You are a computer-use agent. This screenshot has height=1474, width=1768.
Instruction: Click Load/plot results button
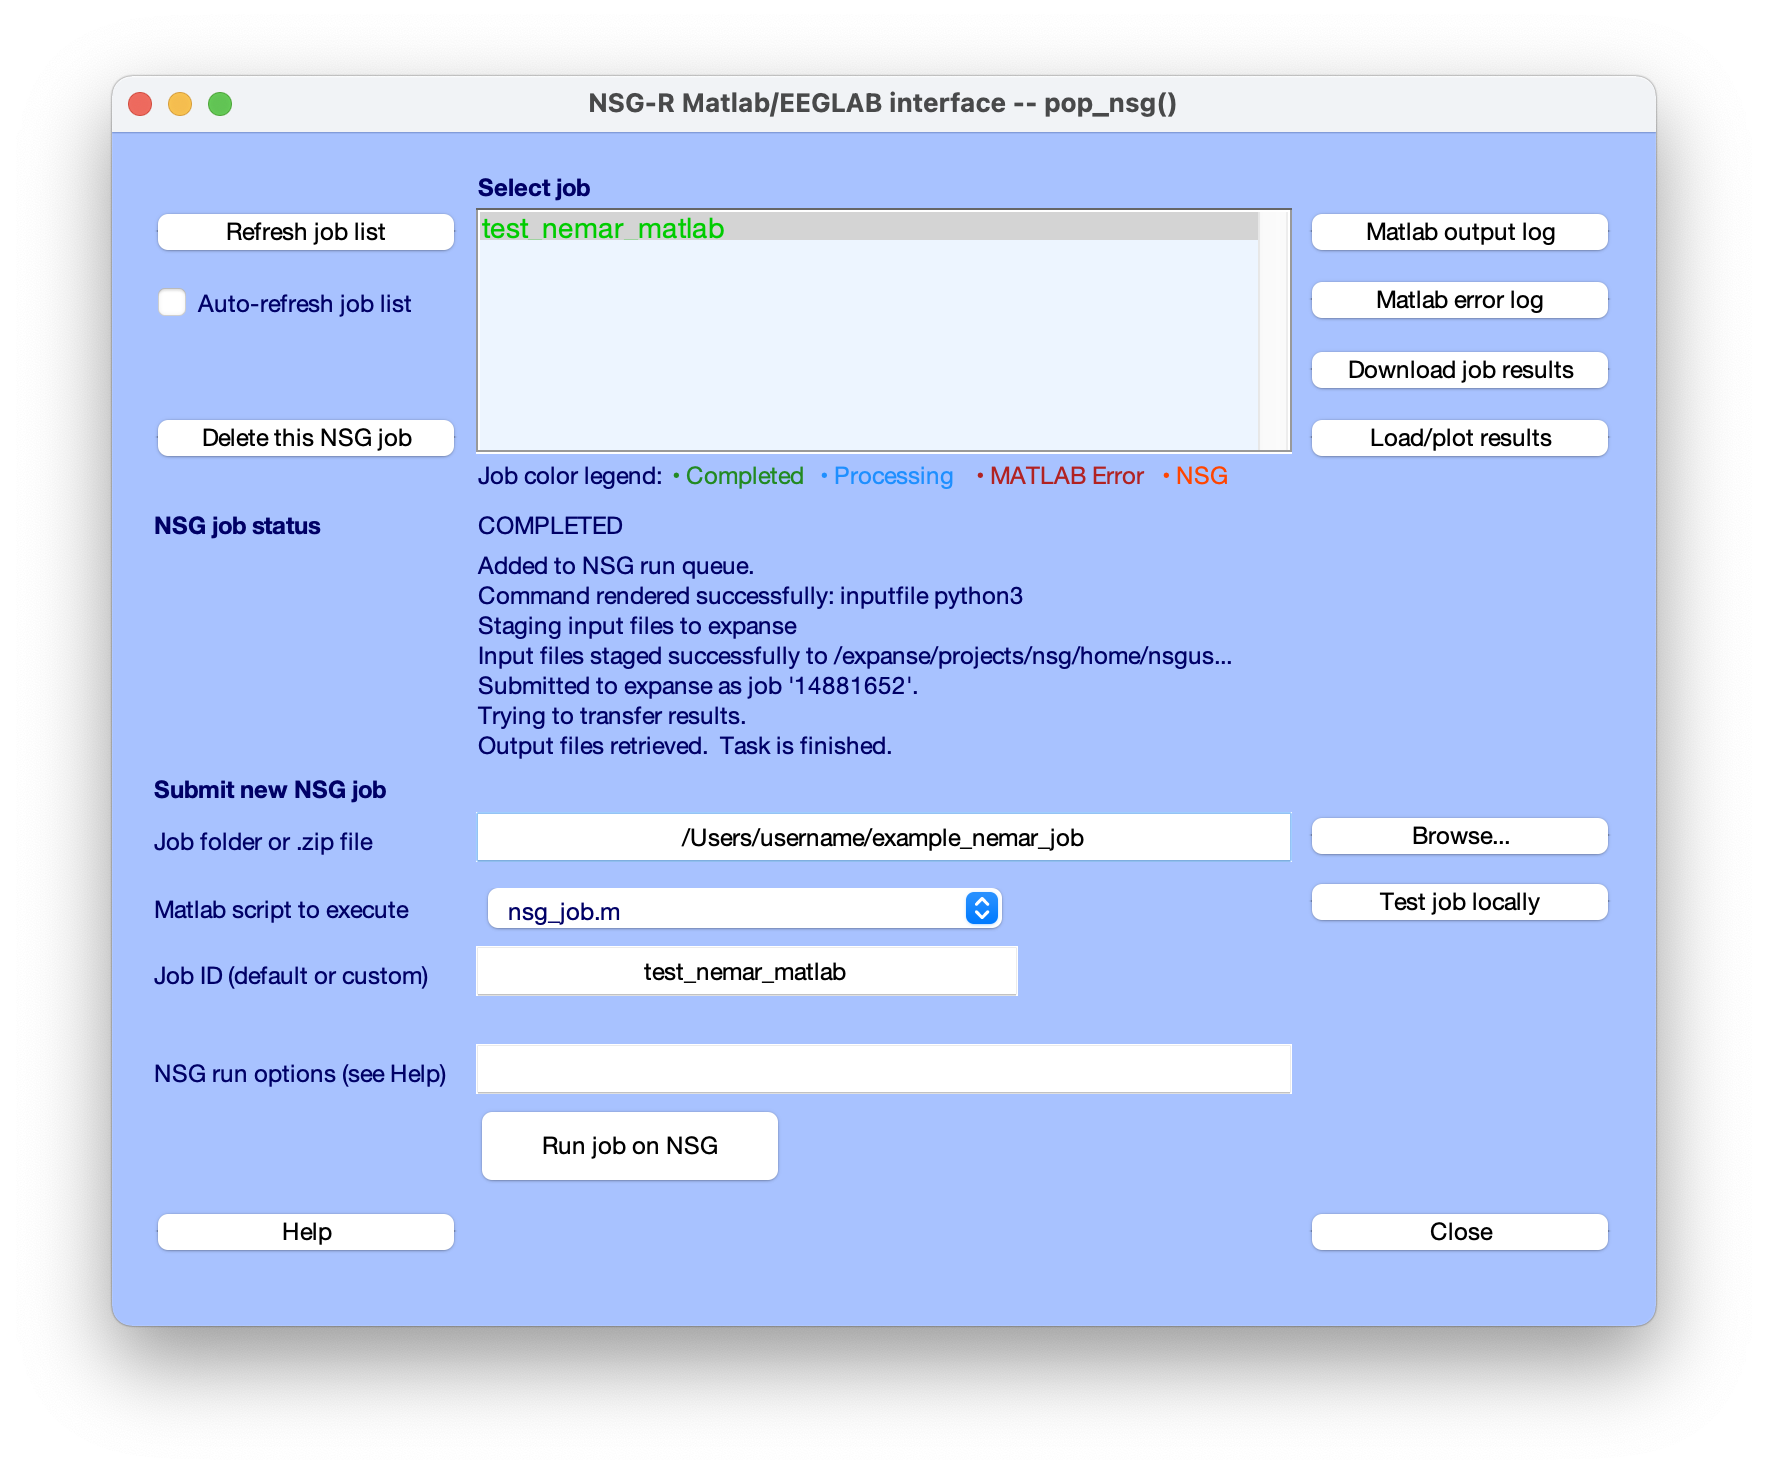coord(1460,438)
